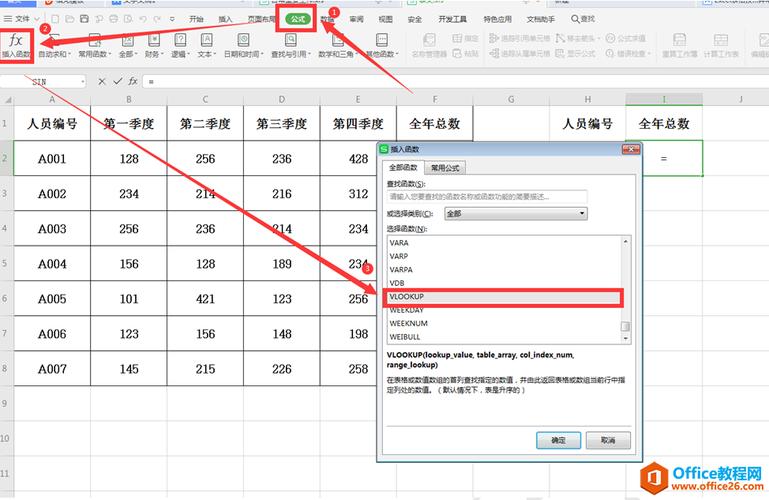The width and height of the screenshot is (769, 500).
Task: Select VARP in the function list
Action: 504,256
